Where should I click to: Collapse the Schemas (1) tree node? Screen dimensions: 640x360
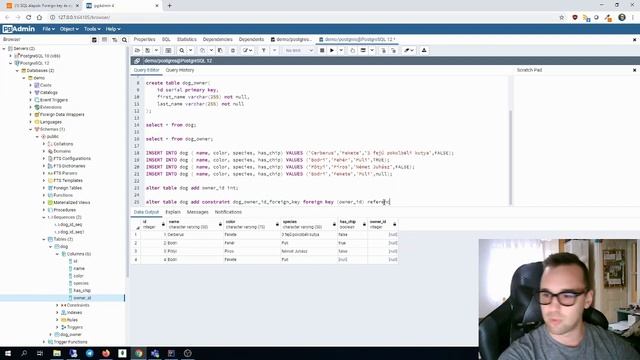tap(31, 129)
